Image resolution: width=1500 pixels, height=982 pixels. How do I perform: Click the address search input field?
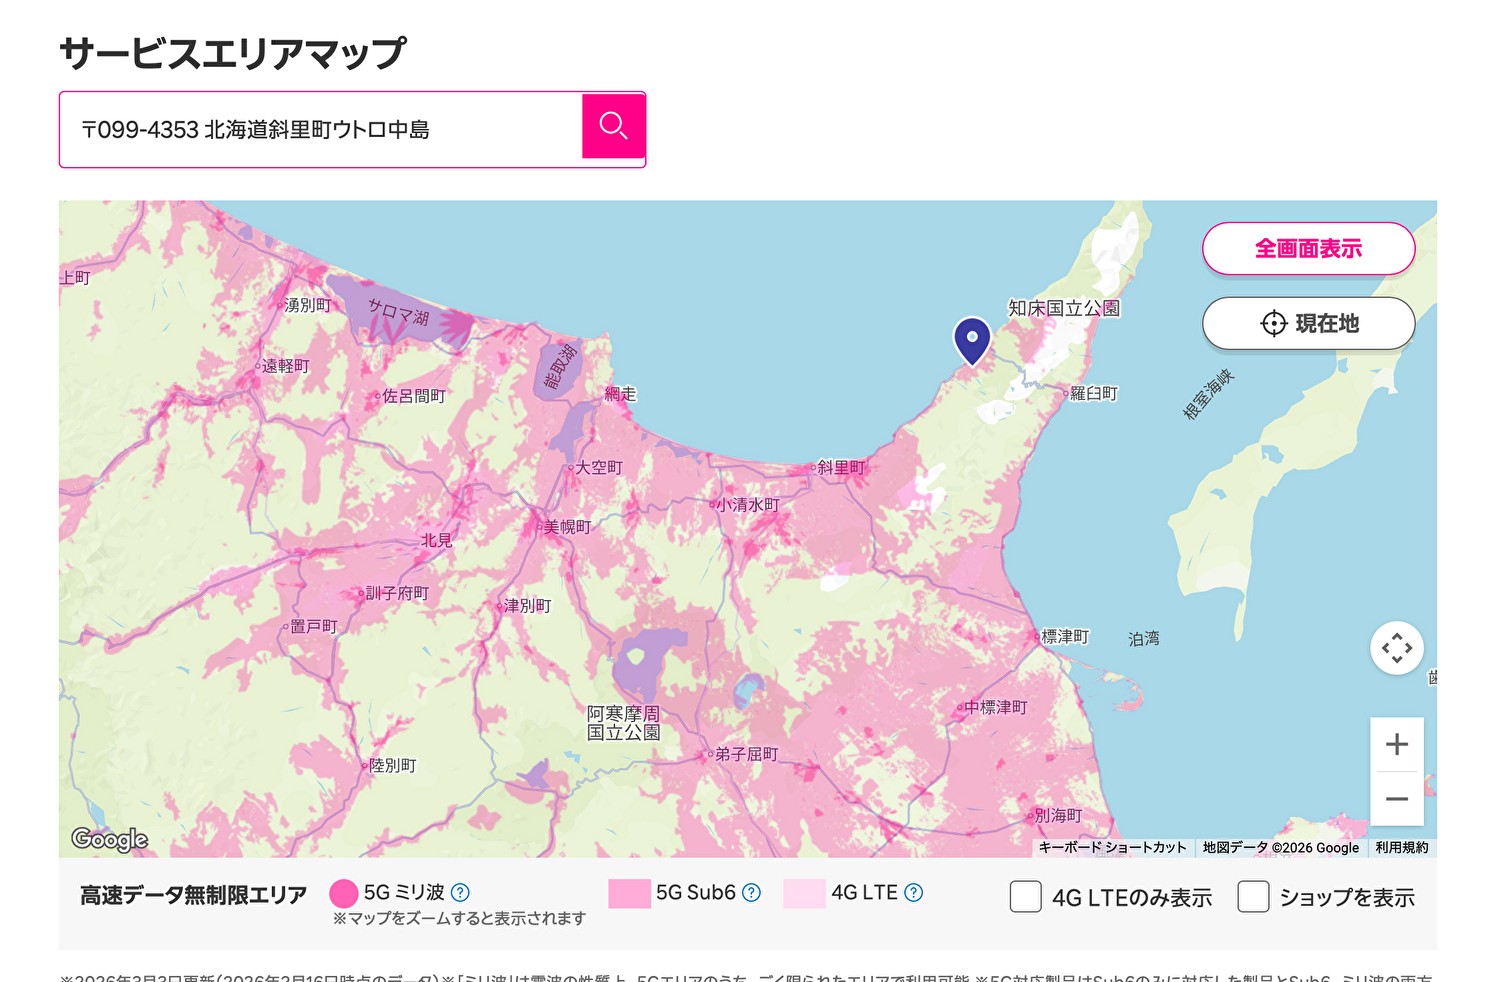pos(321,130)
